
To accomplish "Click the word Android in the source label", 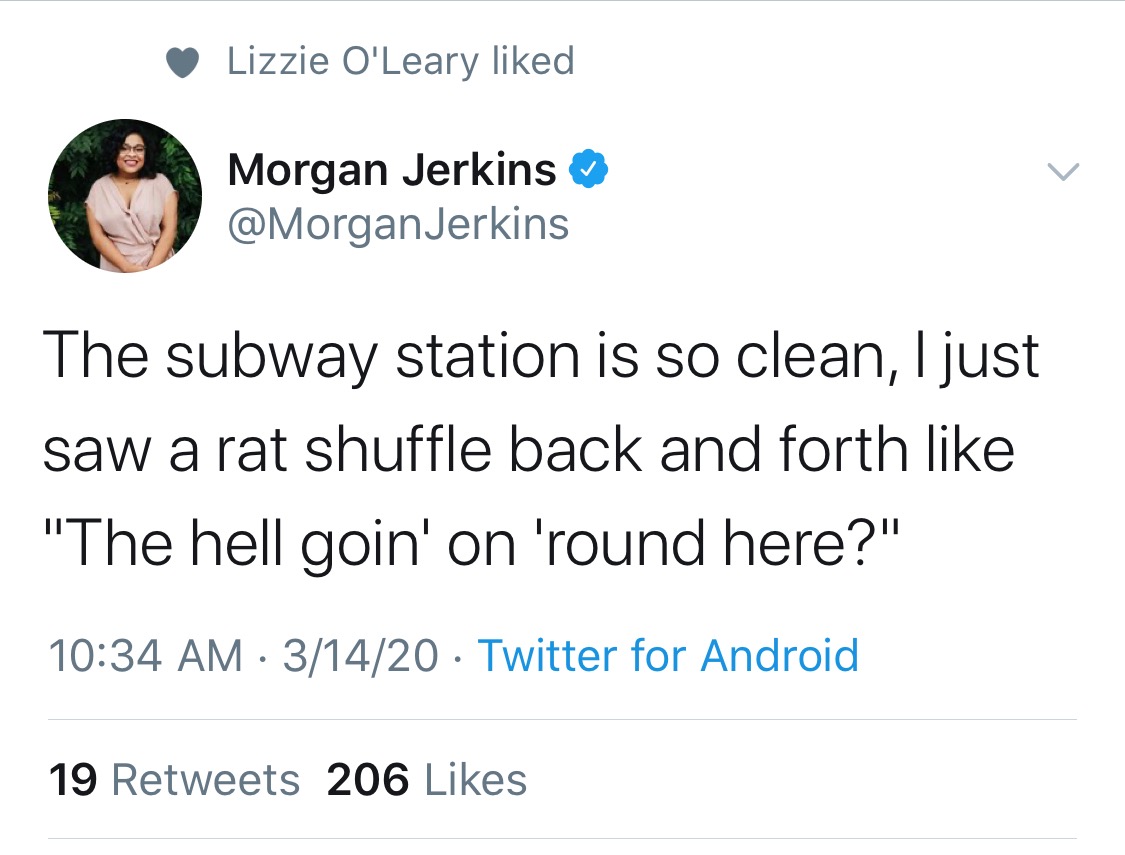I will click(780, 656).
